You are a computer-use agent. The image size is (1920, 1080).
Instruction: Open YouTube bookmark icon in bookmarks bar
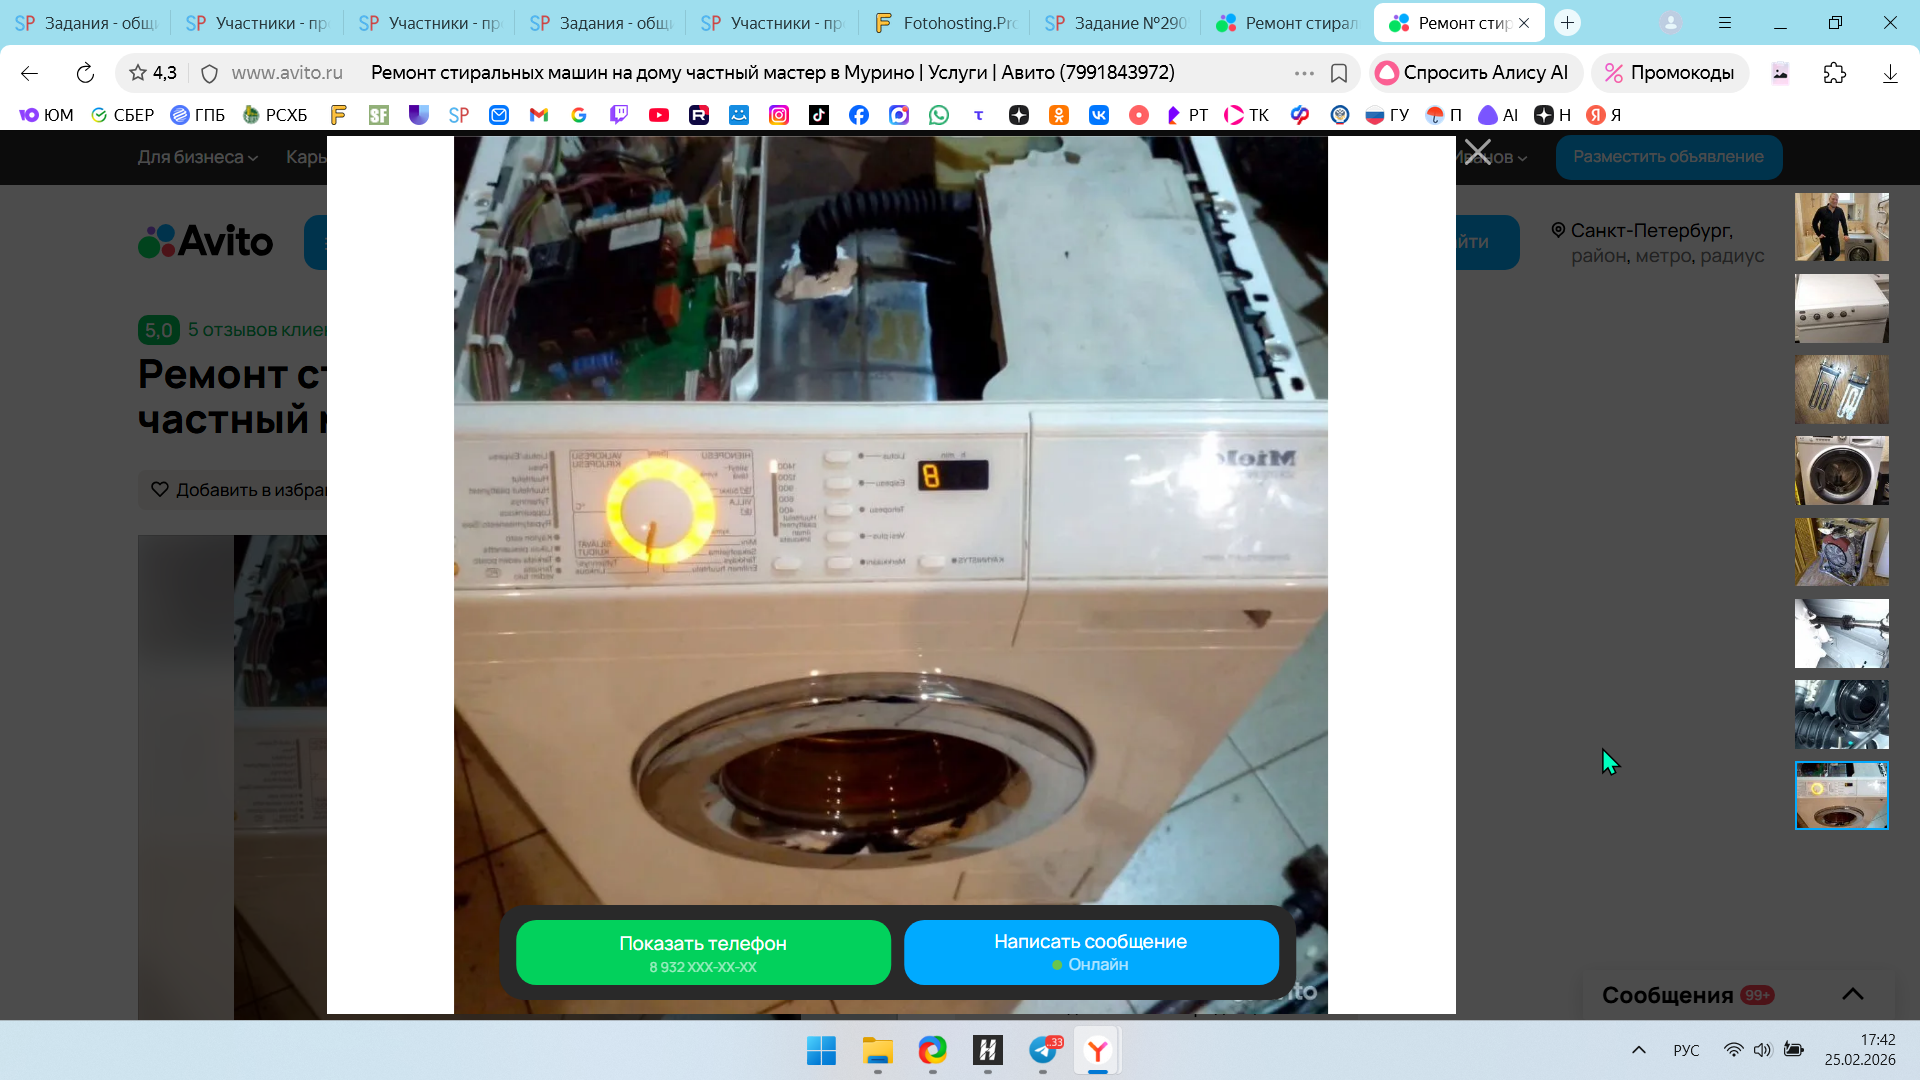[x=659, y=115]
